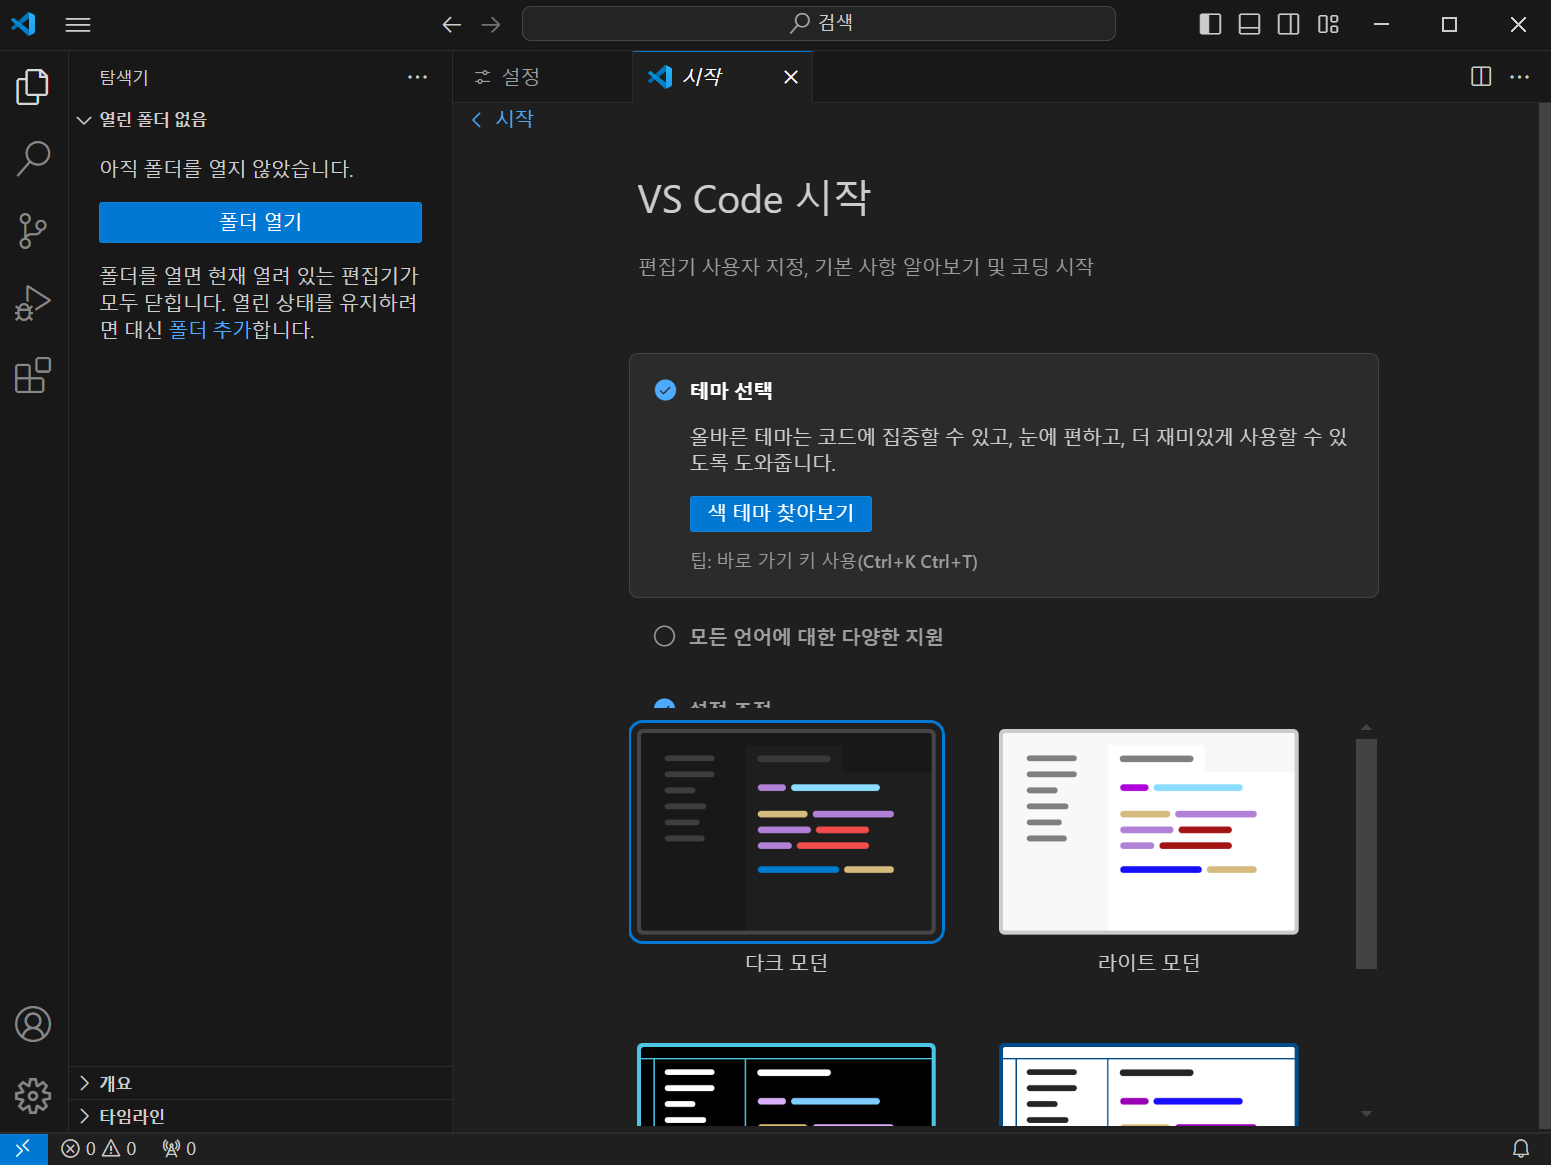This screenshot has height=1165, width=1551.
Task: Open editor more actions ellipsis
Action: 1520,76
